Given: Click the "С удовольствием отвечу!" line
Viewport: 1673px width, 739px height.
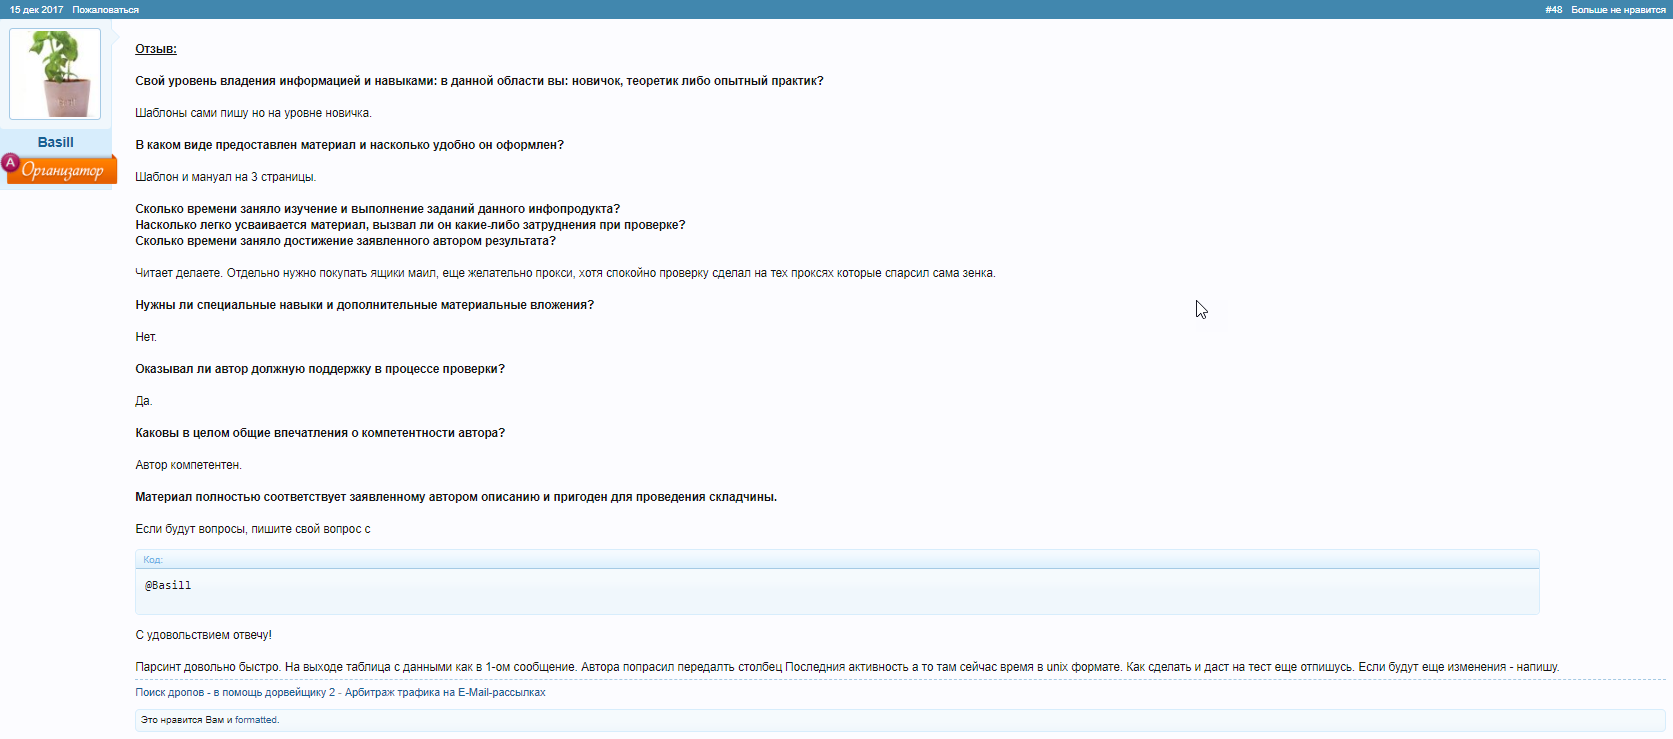Looking at the screenshot, I should tap(203, 635).
